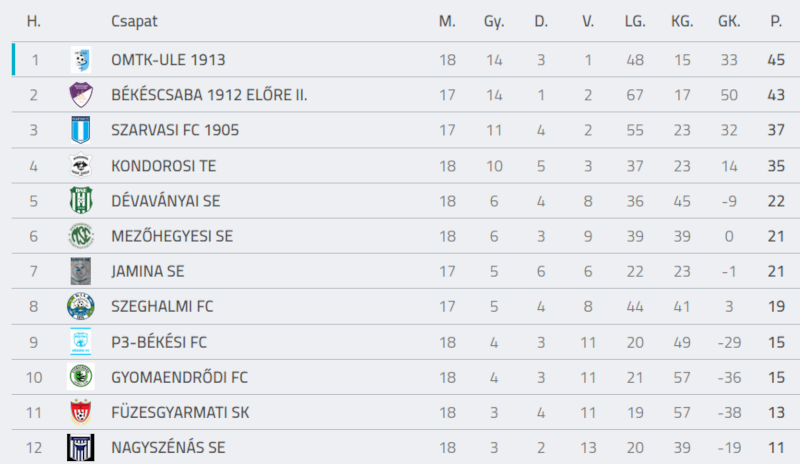This screenshot has width=800, height=464.
Task: Click the Kondorosi TE club logo
Action: [x=81, y=165]
